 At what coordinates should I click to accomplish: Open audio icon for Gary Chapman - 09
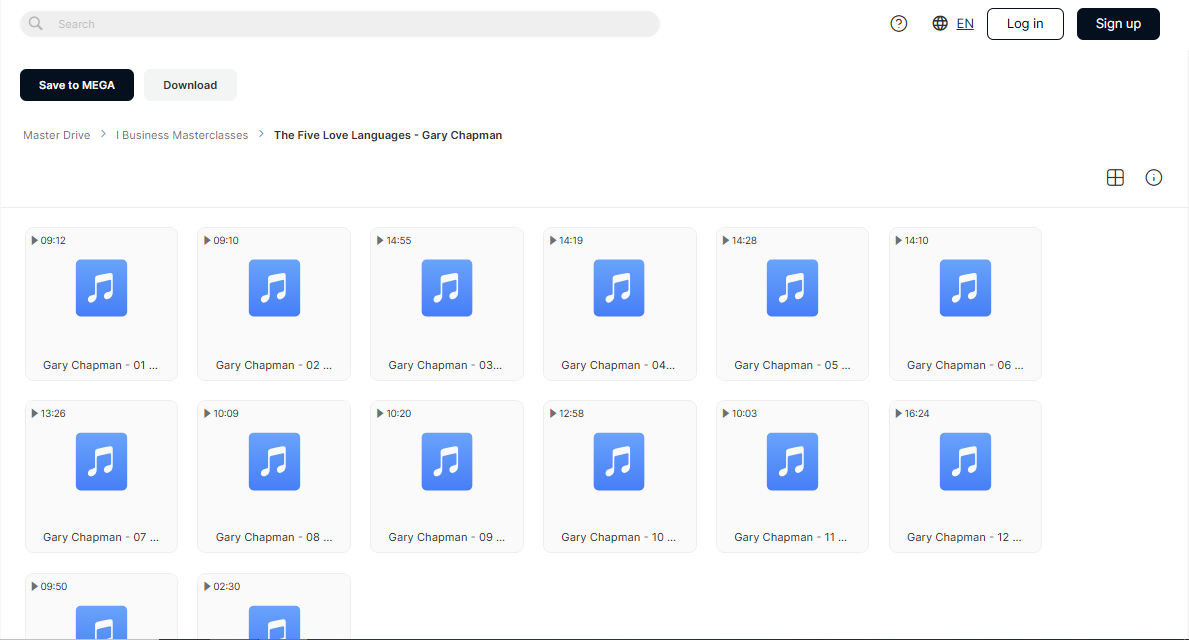tap(447, 461)
